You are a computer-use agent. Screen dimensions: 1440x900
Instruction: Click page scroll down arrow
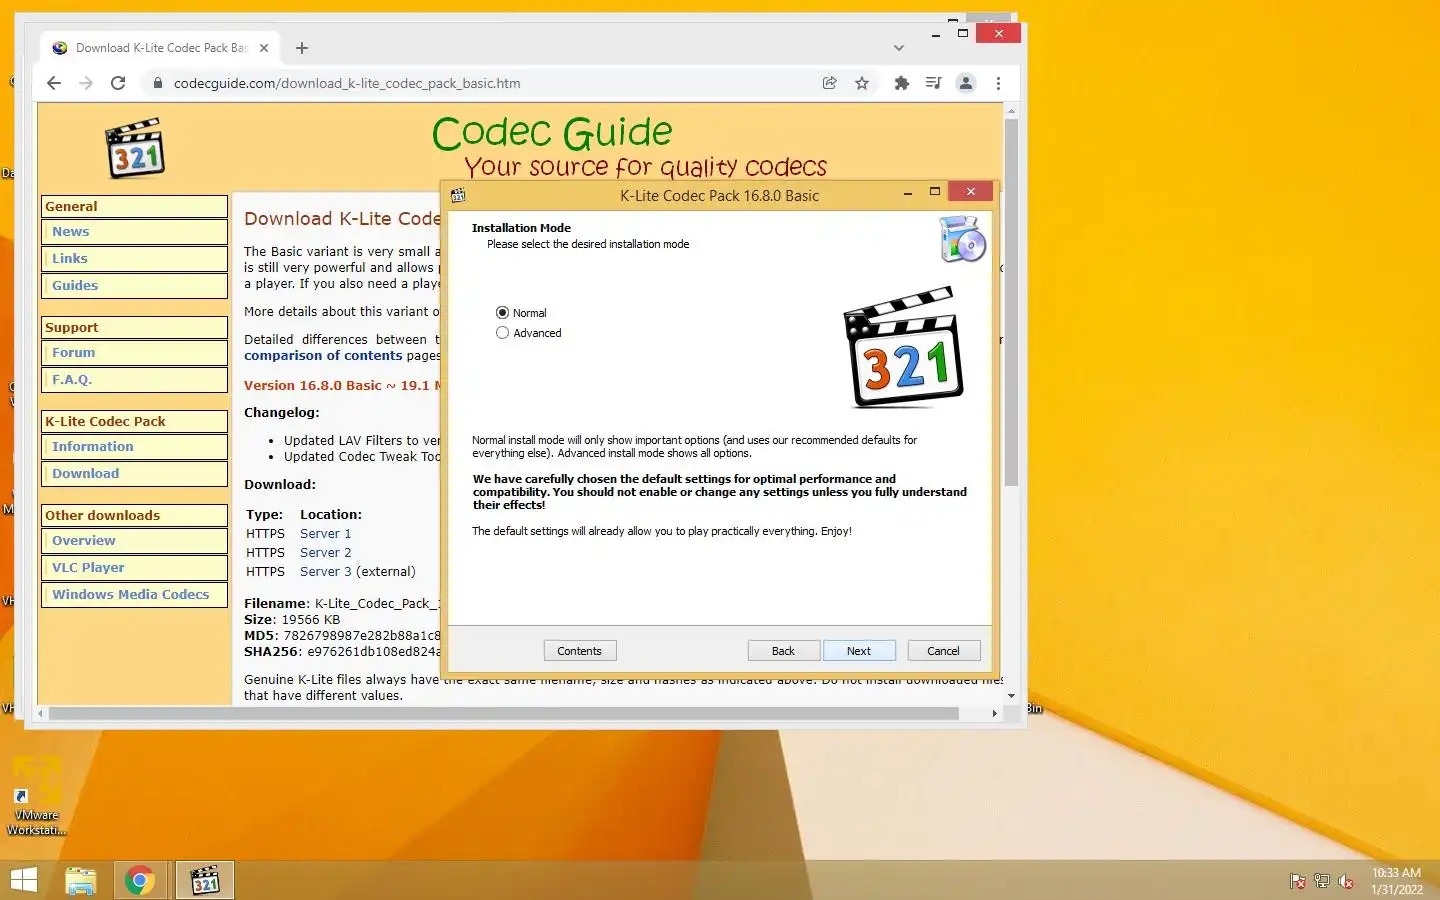pyautogui.click(x=1011, y=696)
